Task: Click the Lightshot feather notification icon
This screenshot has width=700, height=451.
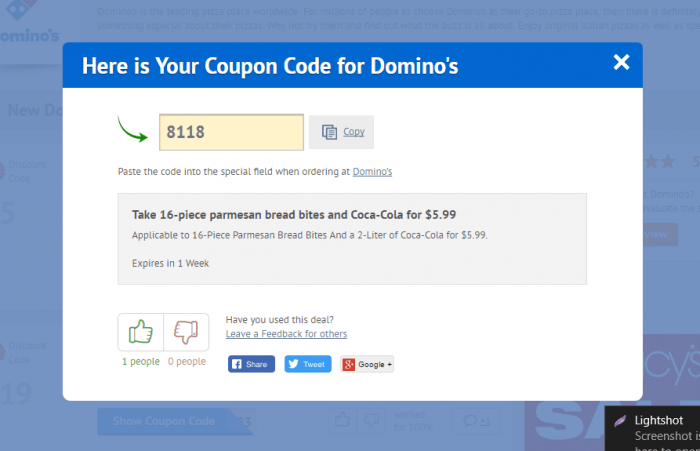Action: click(620, 421)
